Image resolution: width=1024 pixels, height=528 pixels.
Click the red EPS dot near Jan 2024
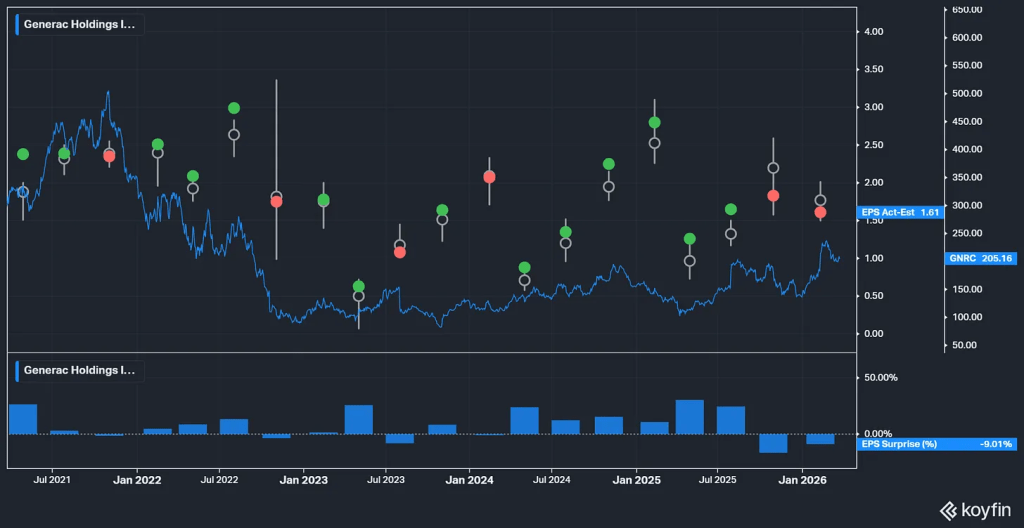489,177
